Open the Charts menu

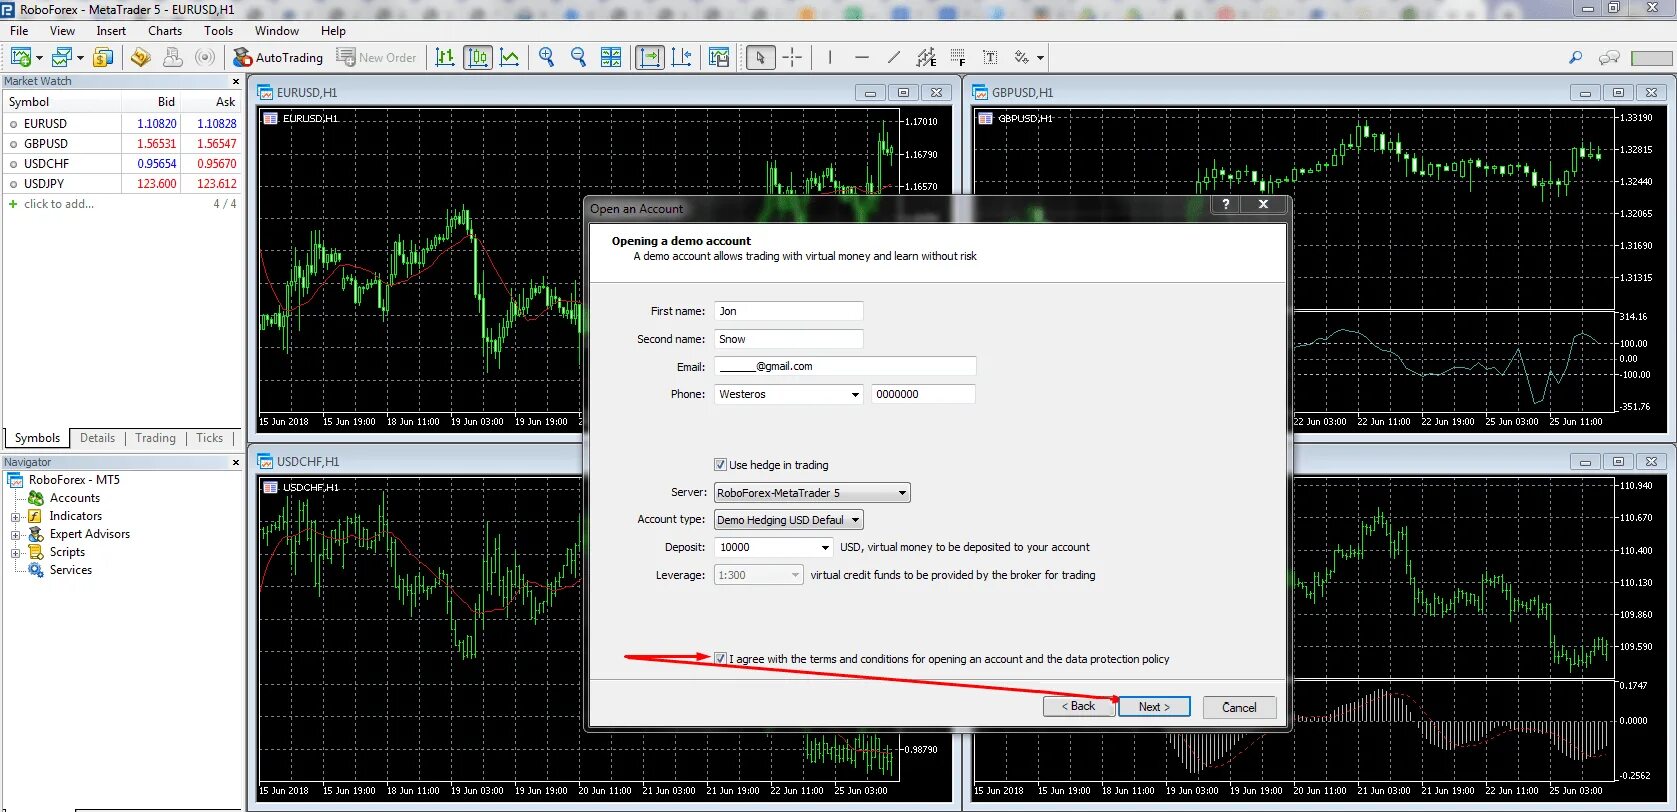[165, 31]
